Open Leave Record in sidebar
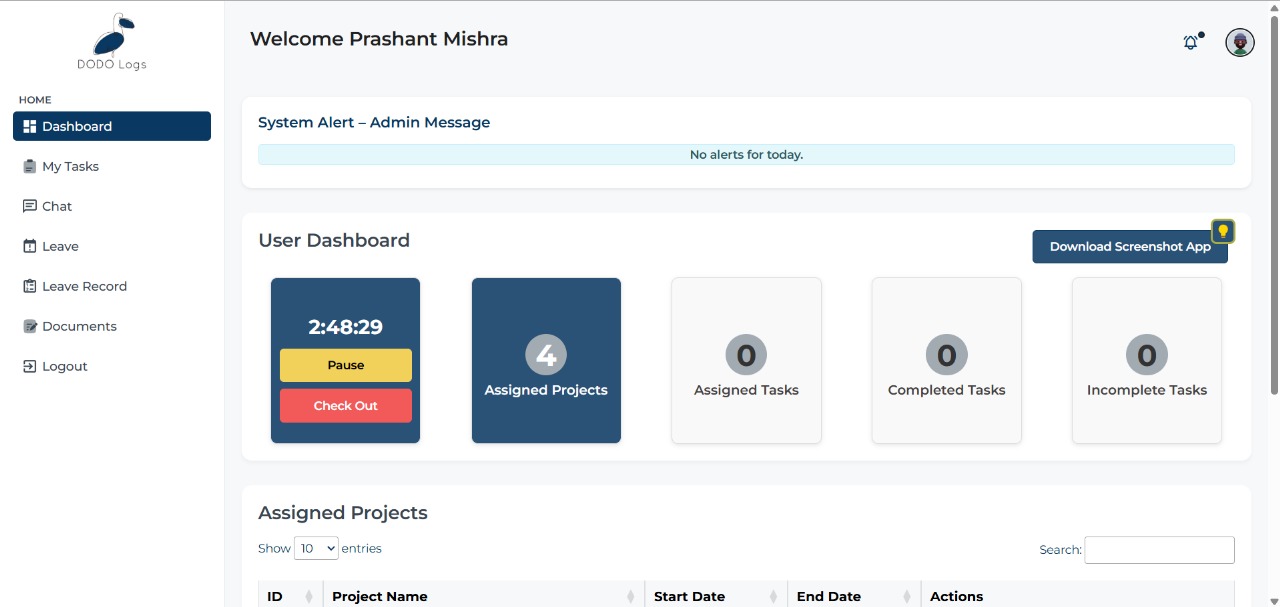 tap(84, 287)
